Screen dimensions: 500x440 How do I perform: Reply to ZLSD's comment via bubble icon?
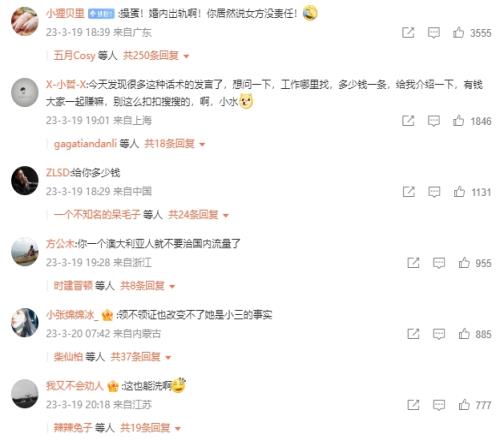[x=434, y=192]
